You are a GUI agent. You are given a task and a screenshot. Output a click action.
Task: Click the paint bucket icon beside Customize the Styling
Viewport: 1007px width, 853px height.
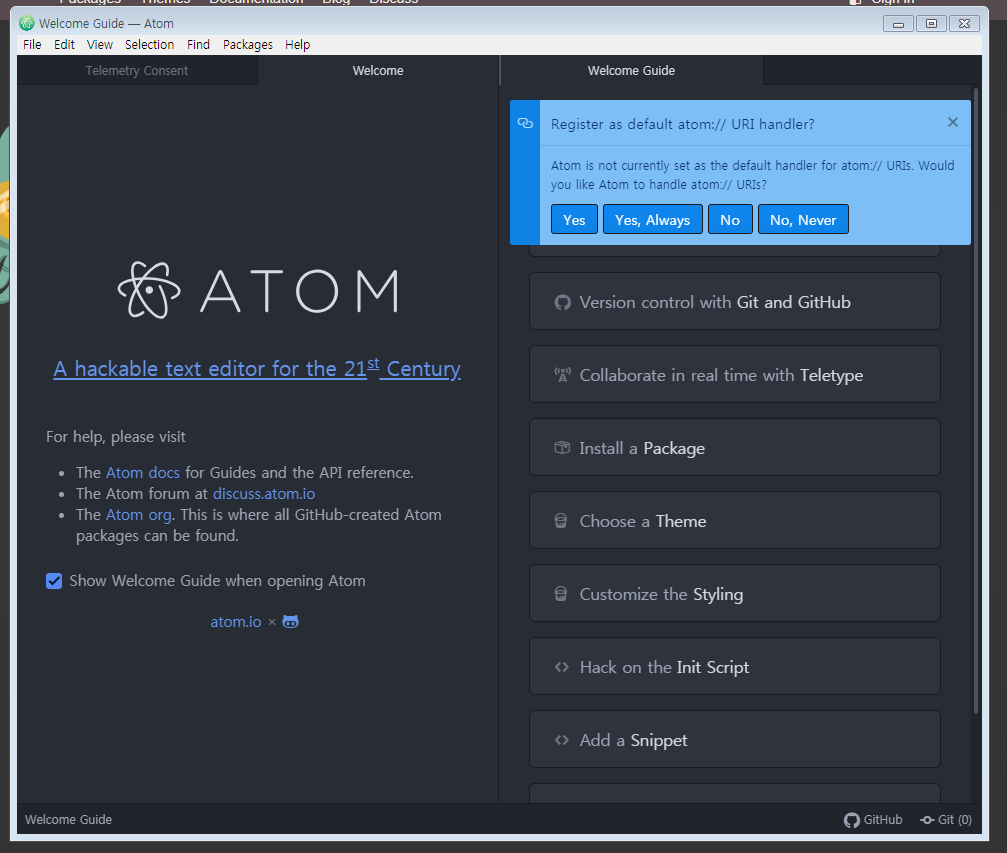click(x=561, y=594)
